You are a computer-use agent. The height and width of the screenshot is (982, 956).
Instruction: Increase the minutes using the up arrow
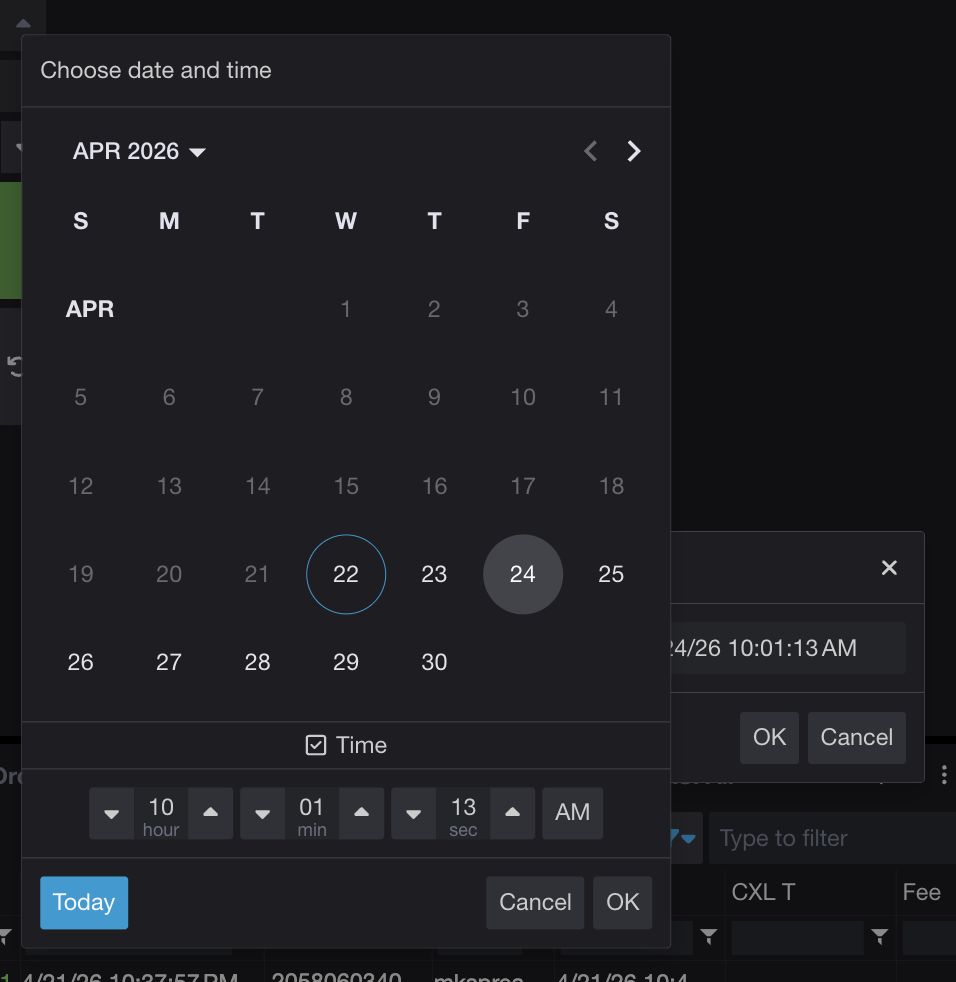[361, 813]
